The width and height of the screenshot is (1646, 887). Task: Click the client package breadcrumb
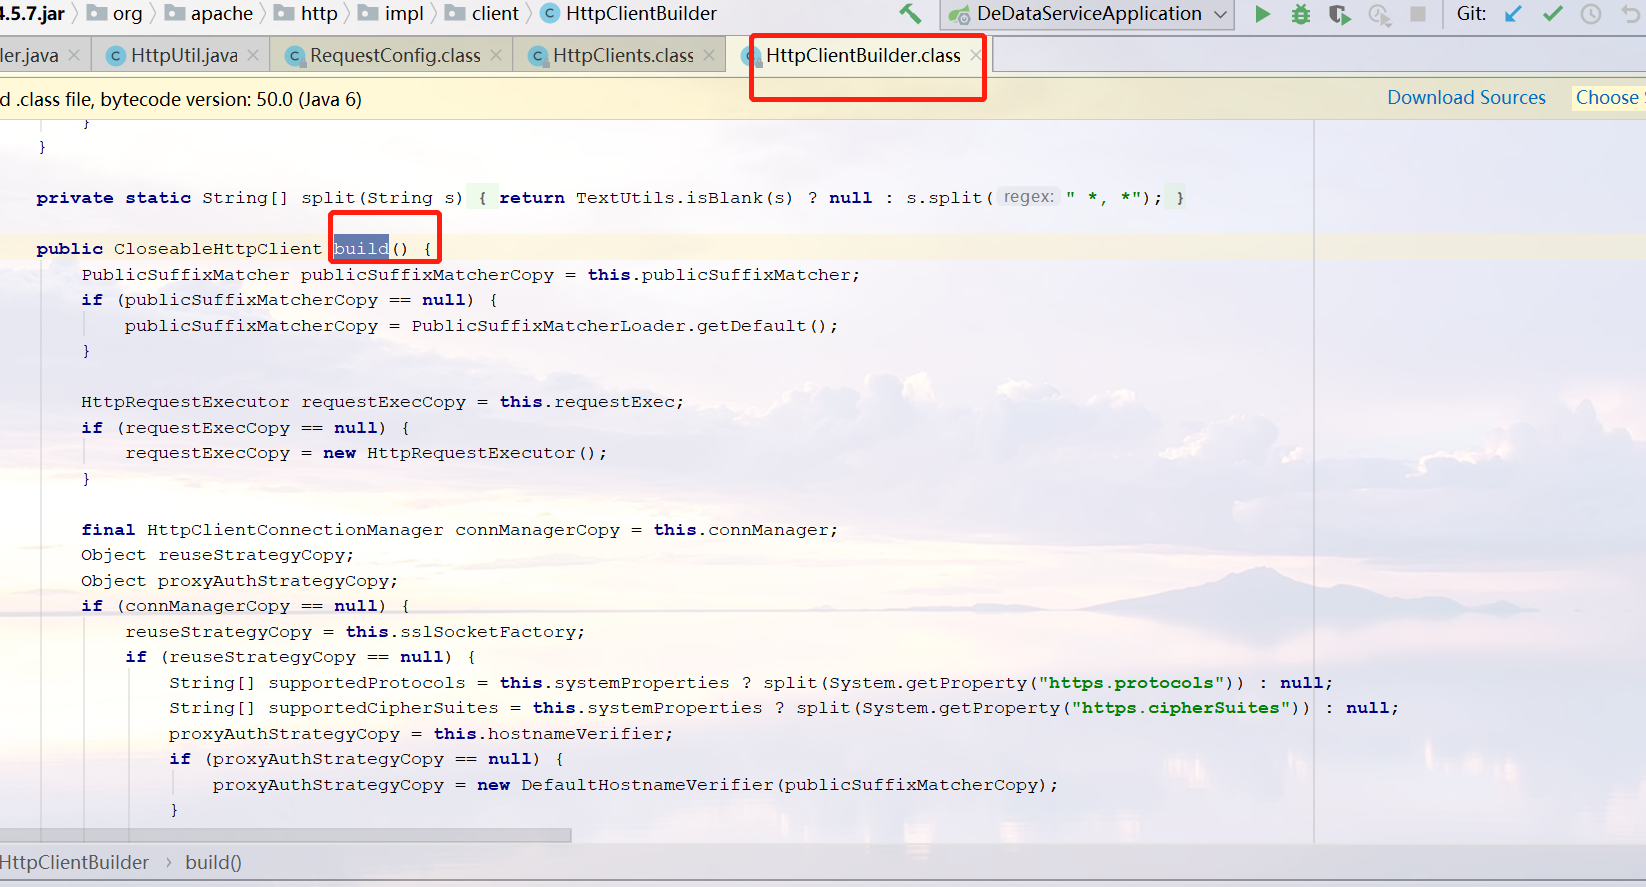482,14
